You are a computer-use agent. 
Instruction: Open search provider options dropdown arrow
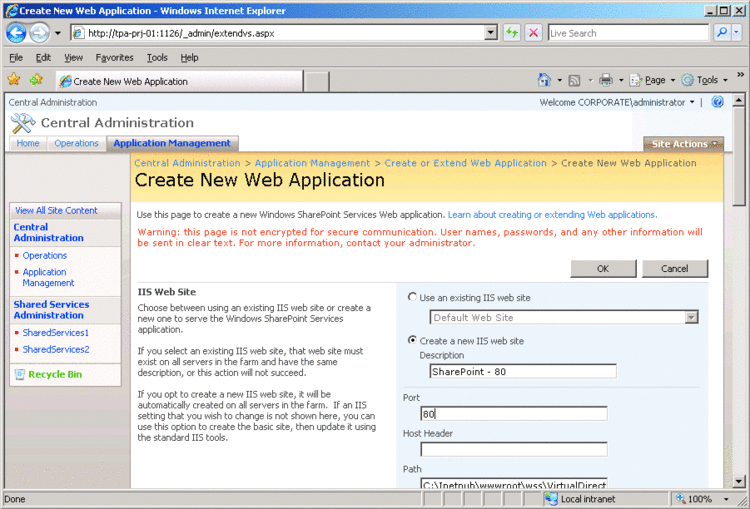pyautogui.click(x=736, y=33)
